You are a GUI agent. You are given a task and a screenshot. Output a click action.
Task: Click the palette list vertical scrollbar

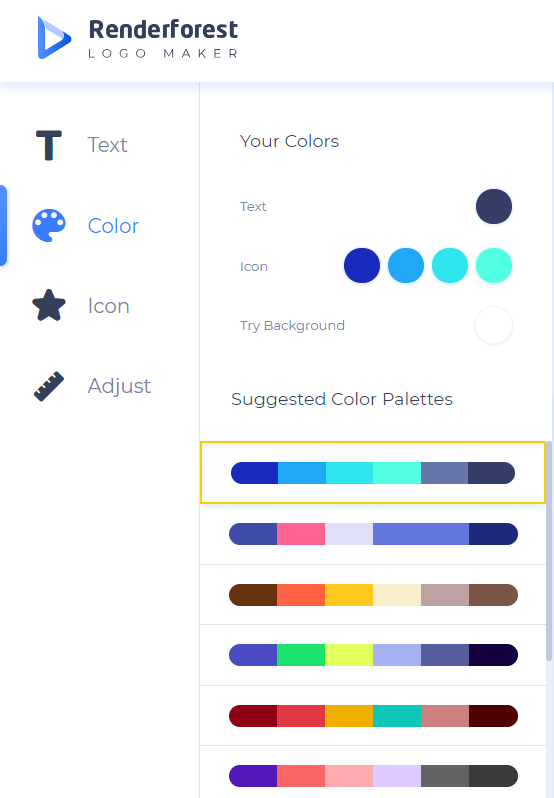[x=549, y=551]
